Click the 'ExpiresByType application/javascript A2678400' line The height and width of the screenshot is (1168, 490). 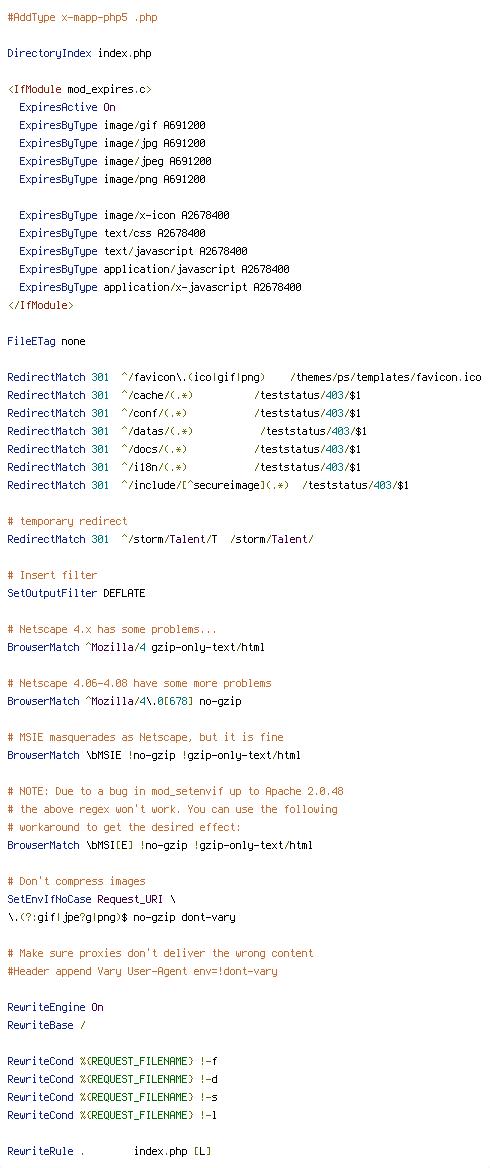pos(154,269)
